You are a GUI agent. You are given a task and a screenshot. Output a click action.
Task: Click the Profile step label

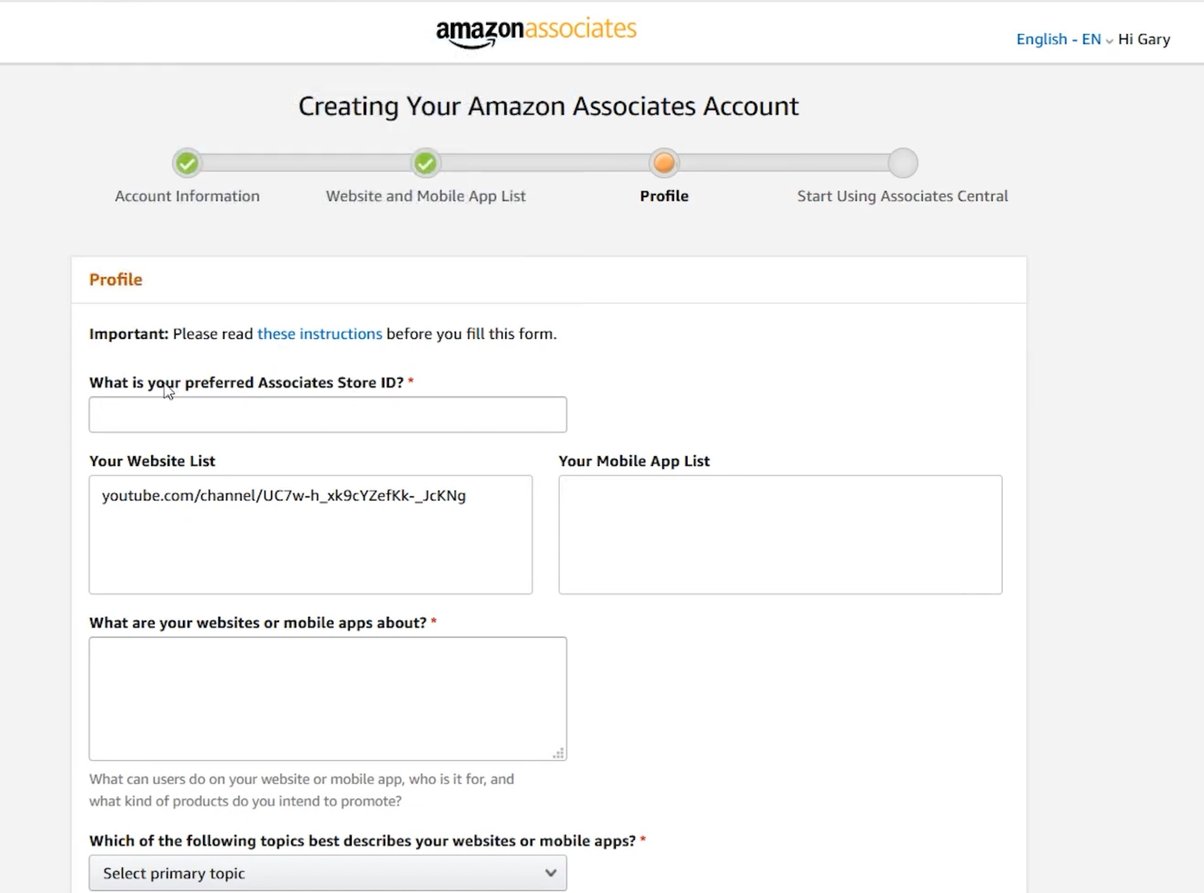(x=664, y=196)
